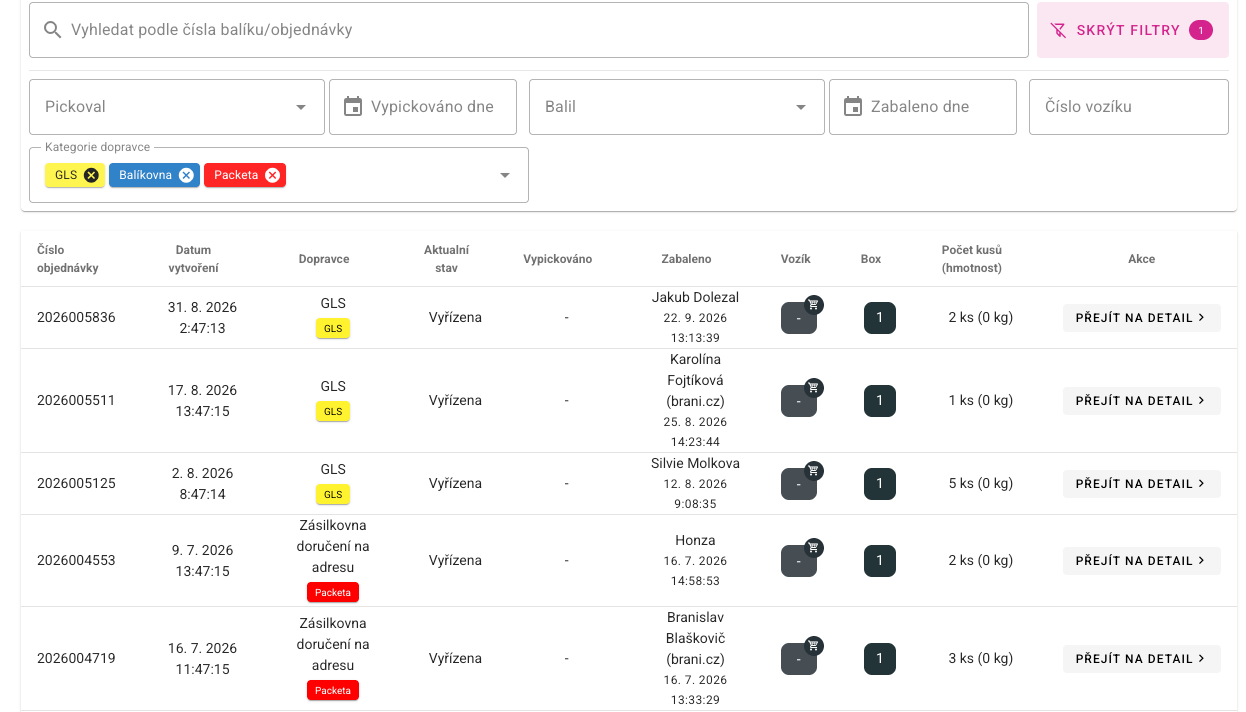This screenshot has width=1246, height=712.
Task: Hide filters with Skrýt filtry button
Action: click(x=1133, y=30)
